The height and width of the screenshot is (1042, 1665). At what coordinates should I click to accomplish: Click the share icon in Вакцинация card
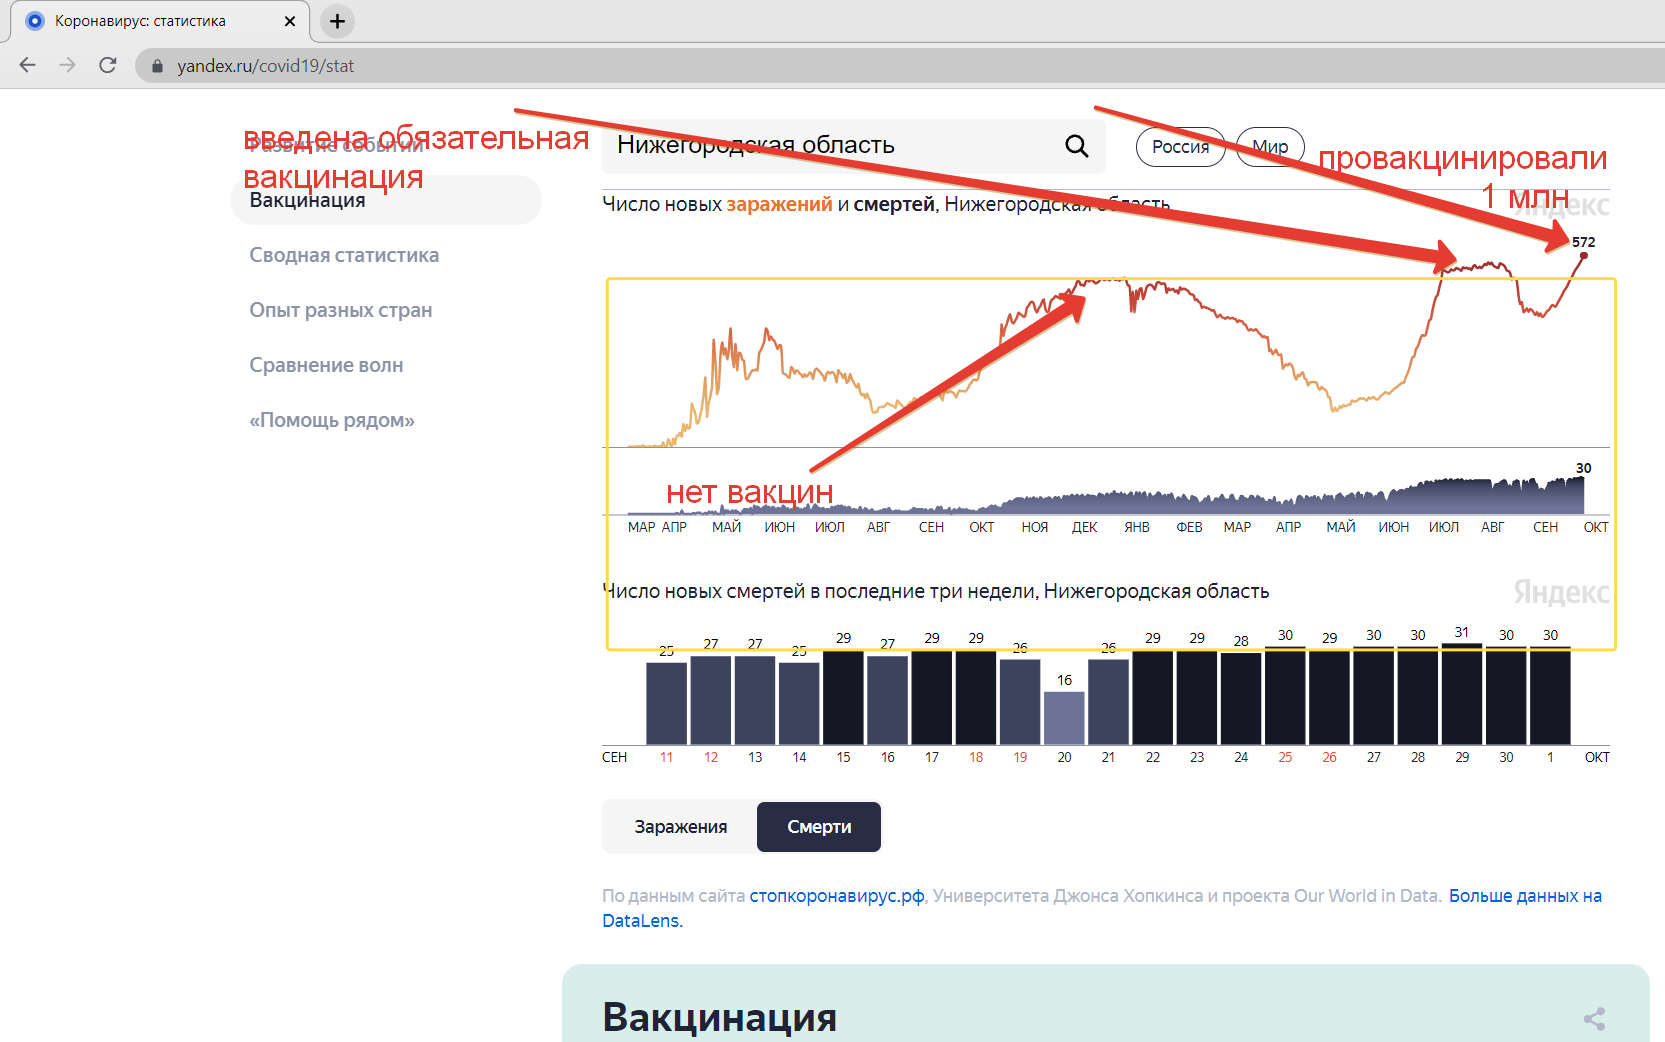1595,1018
